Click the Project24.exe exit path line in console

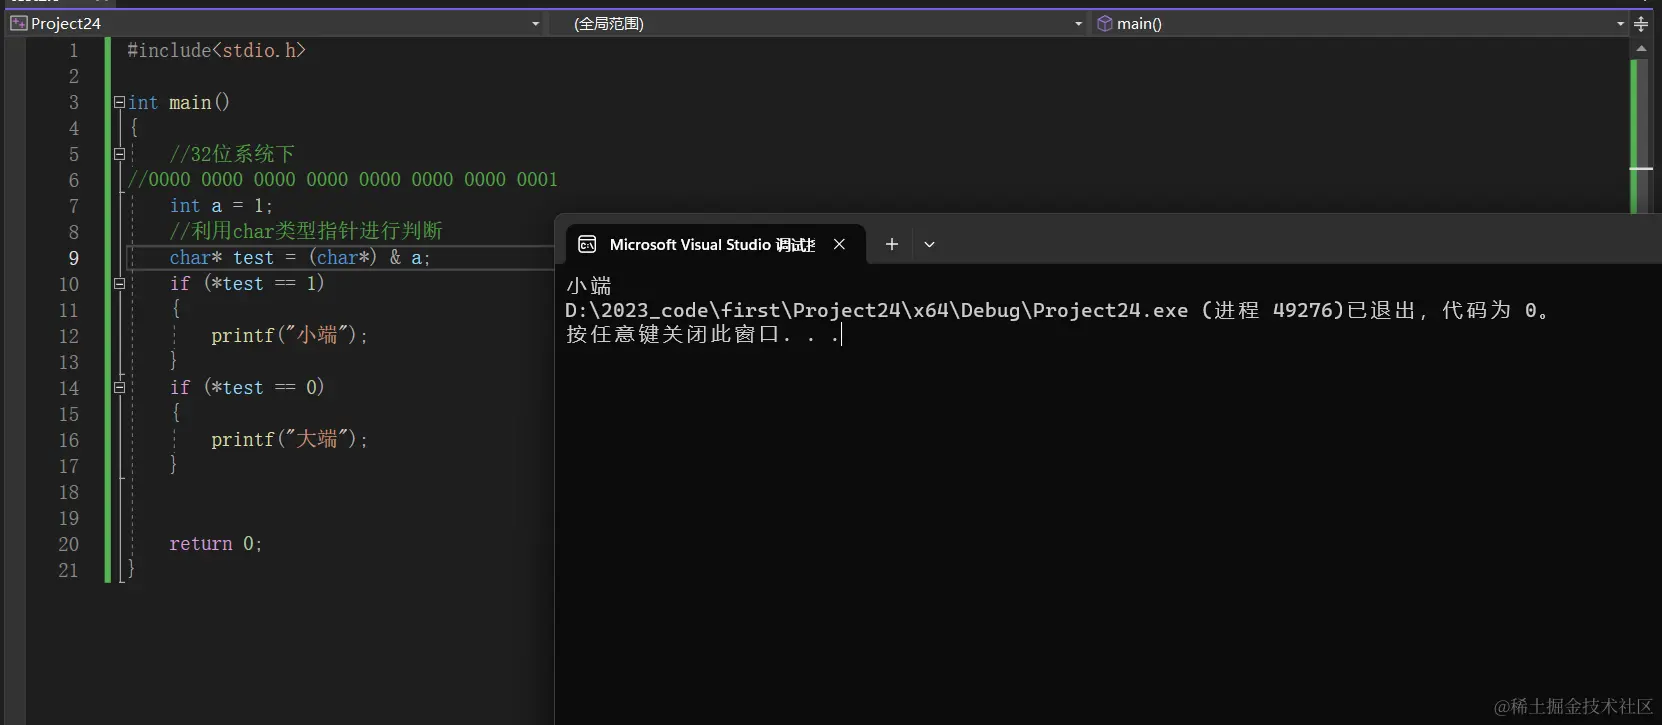point(1058,311)
